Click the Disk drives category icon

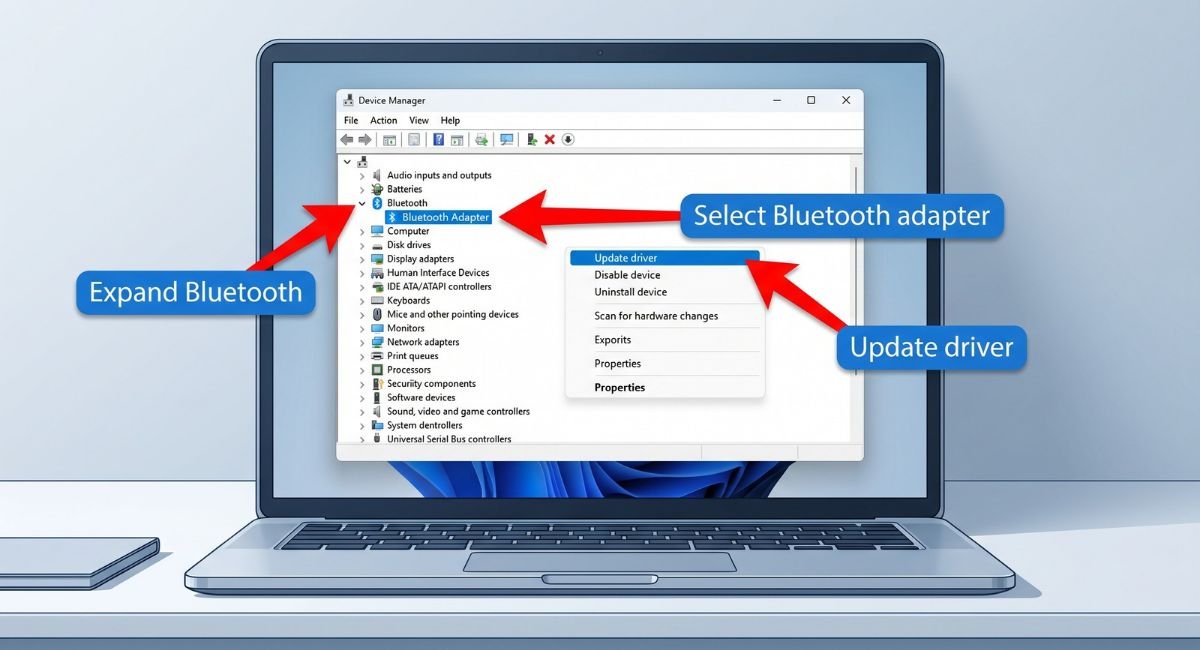377,245
